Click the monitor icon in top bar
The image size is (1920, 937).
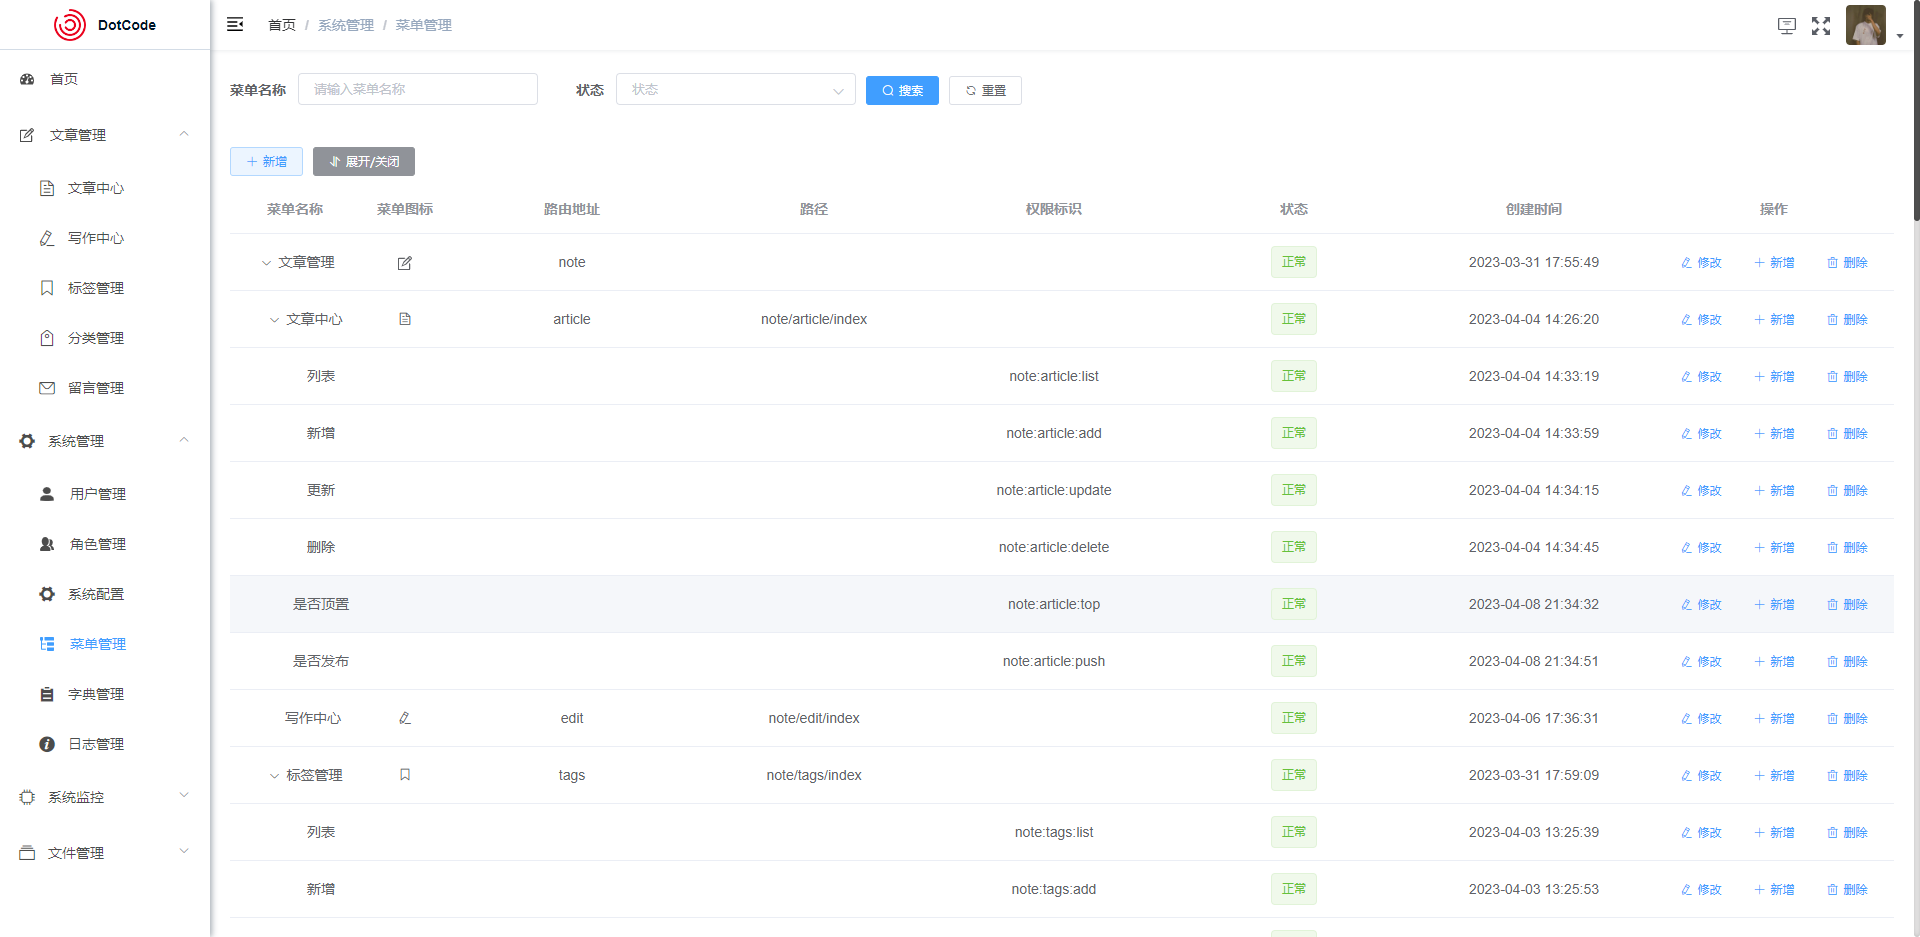click(x=1786, y=26)
